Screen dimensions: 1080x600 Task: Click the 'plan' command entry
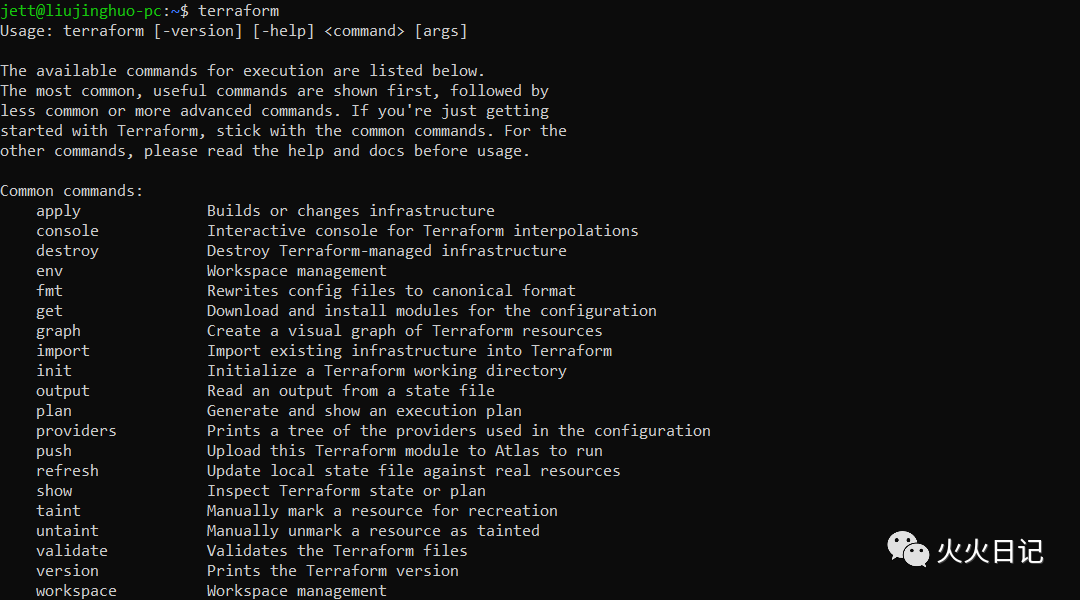(x=54, y=411)
